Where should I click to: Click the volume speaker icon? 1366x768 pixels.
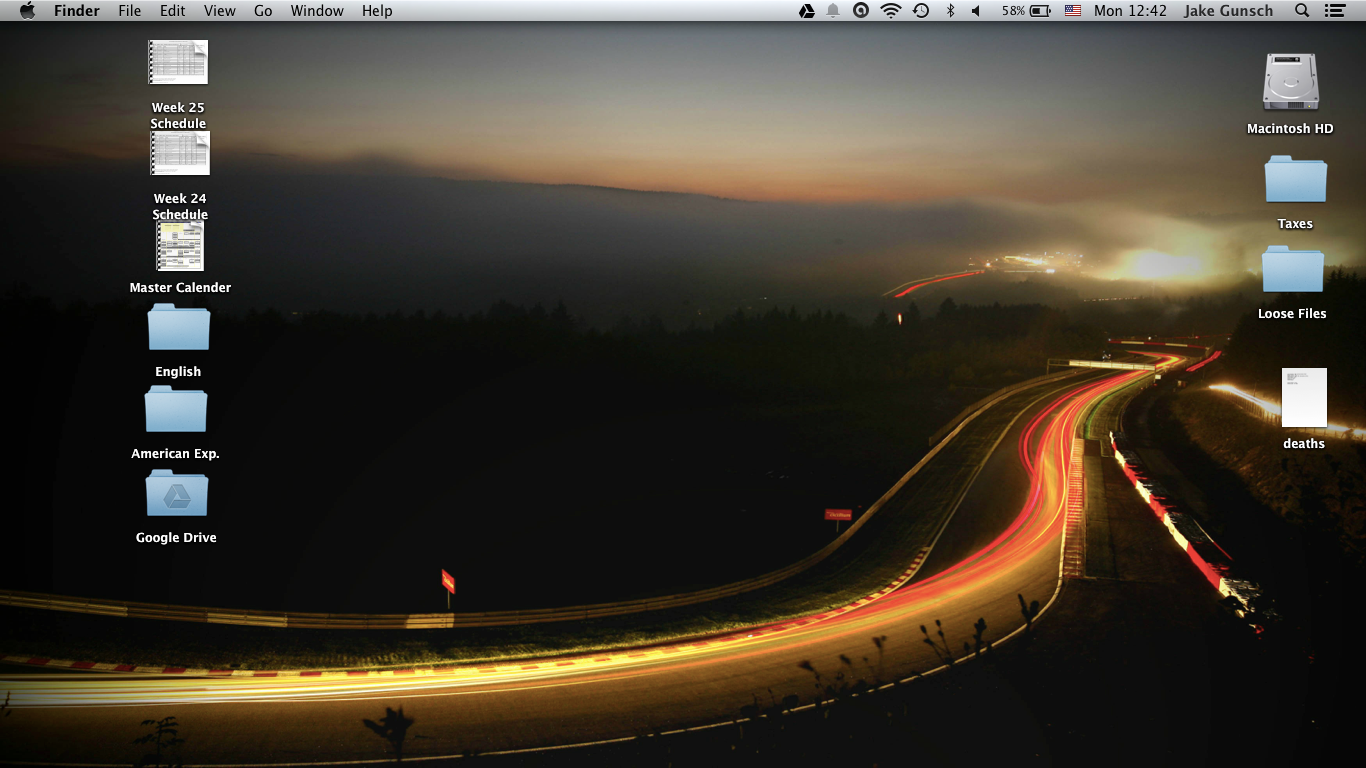click(x=976, y=11)
